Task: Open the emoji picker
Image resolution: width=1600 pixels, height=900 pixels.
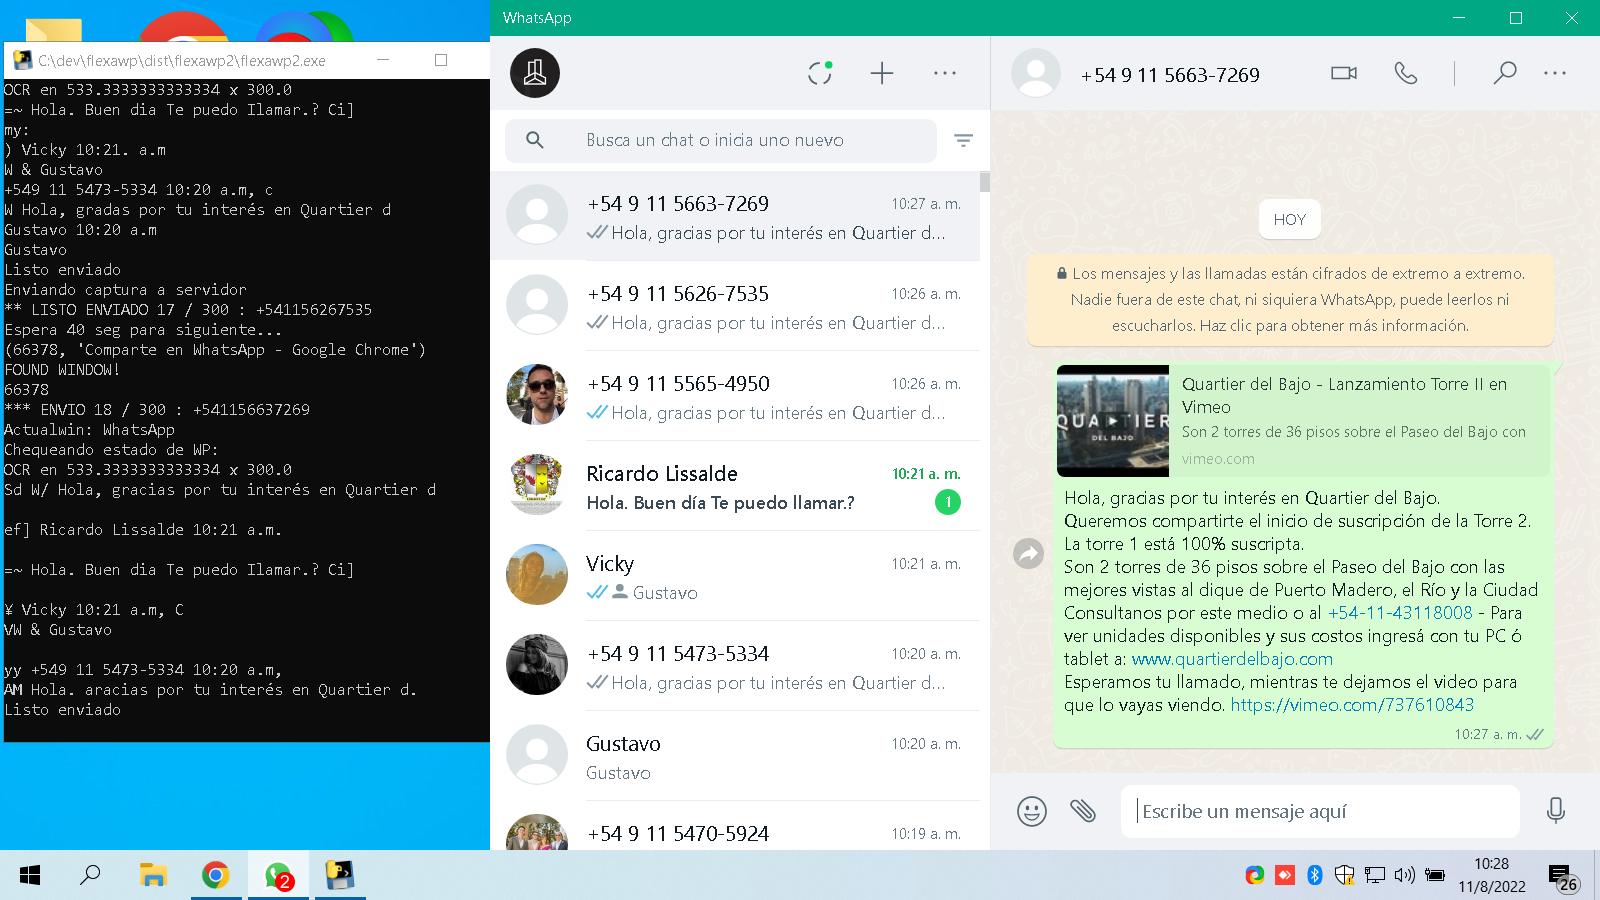Action: pos(1032,810)
